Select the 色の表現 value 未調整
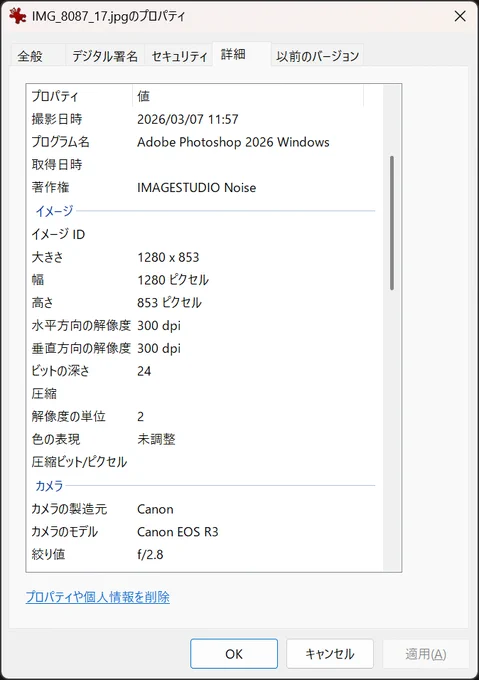This screenshot has width=479, height=680. pyautogui.click(x=156, y=439)
